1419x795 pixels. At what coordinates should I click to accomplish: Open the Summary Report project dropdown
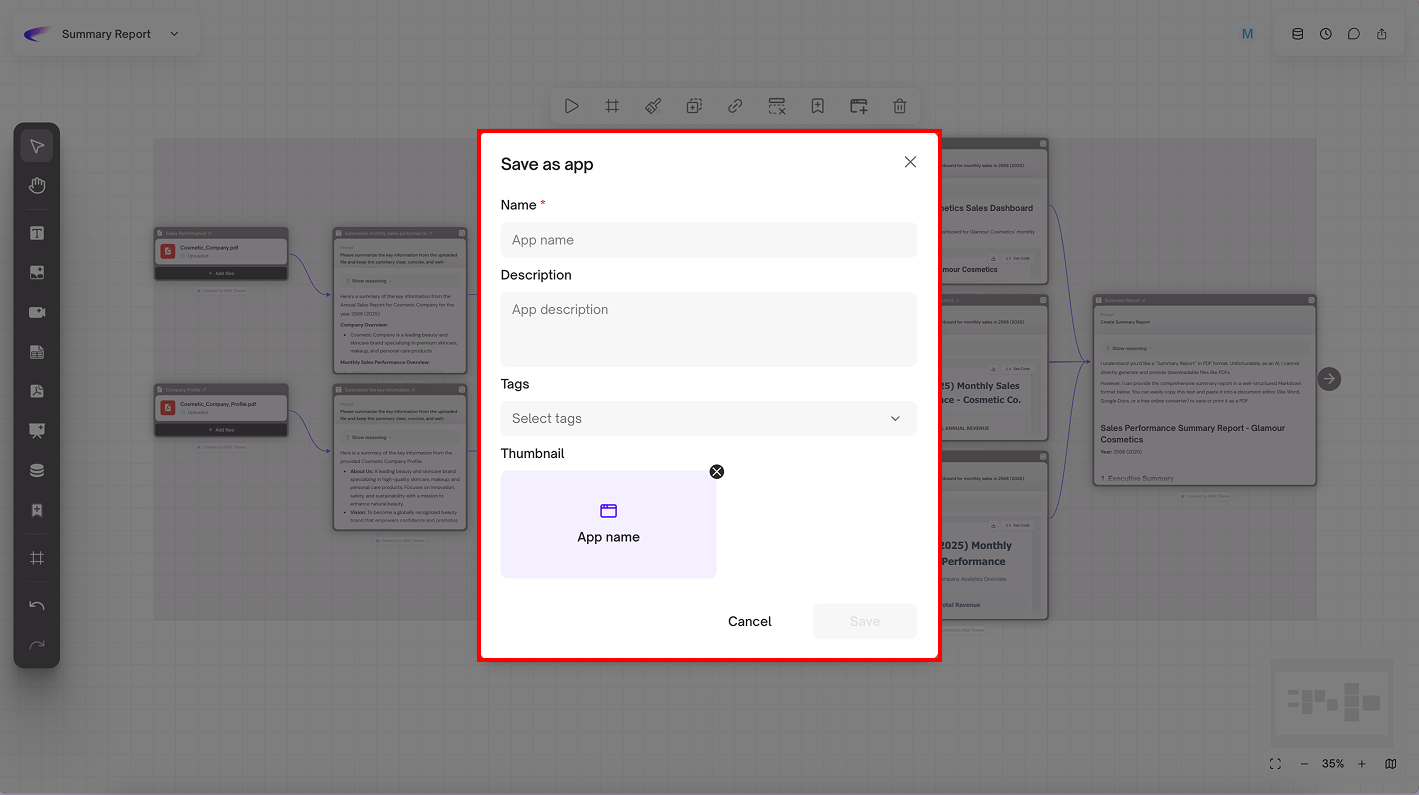click(174, 34)
